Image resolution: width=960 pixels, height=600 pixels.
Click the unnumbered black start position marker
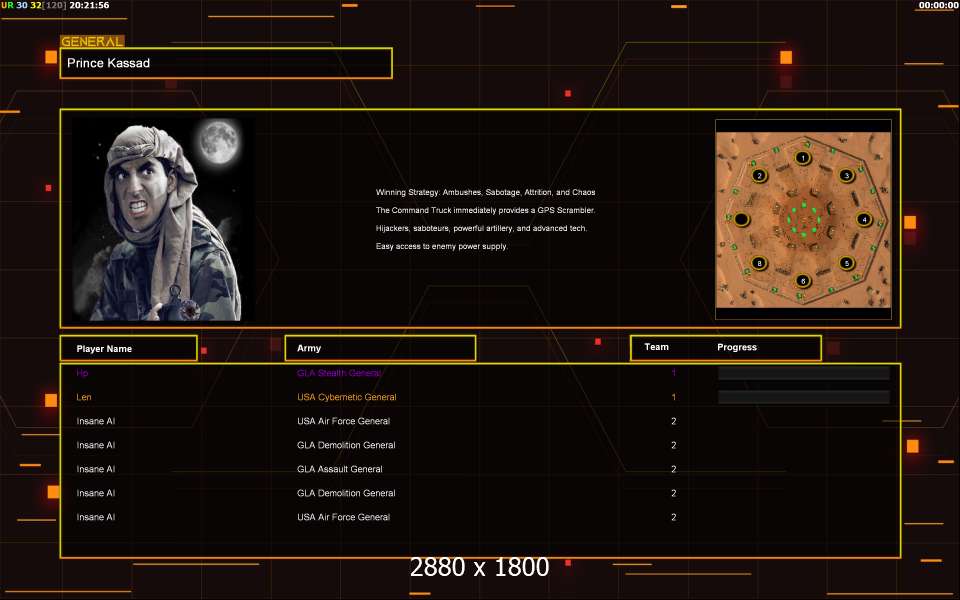(741, 219)
